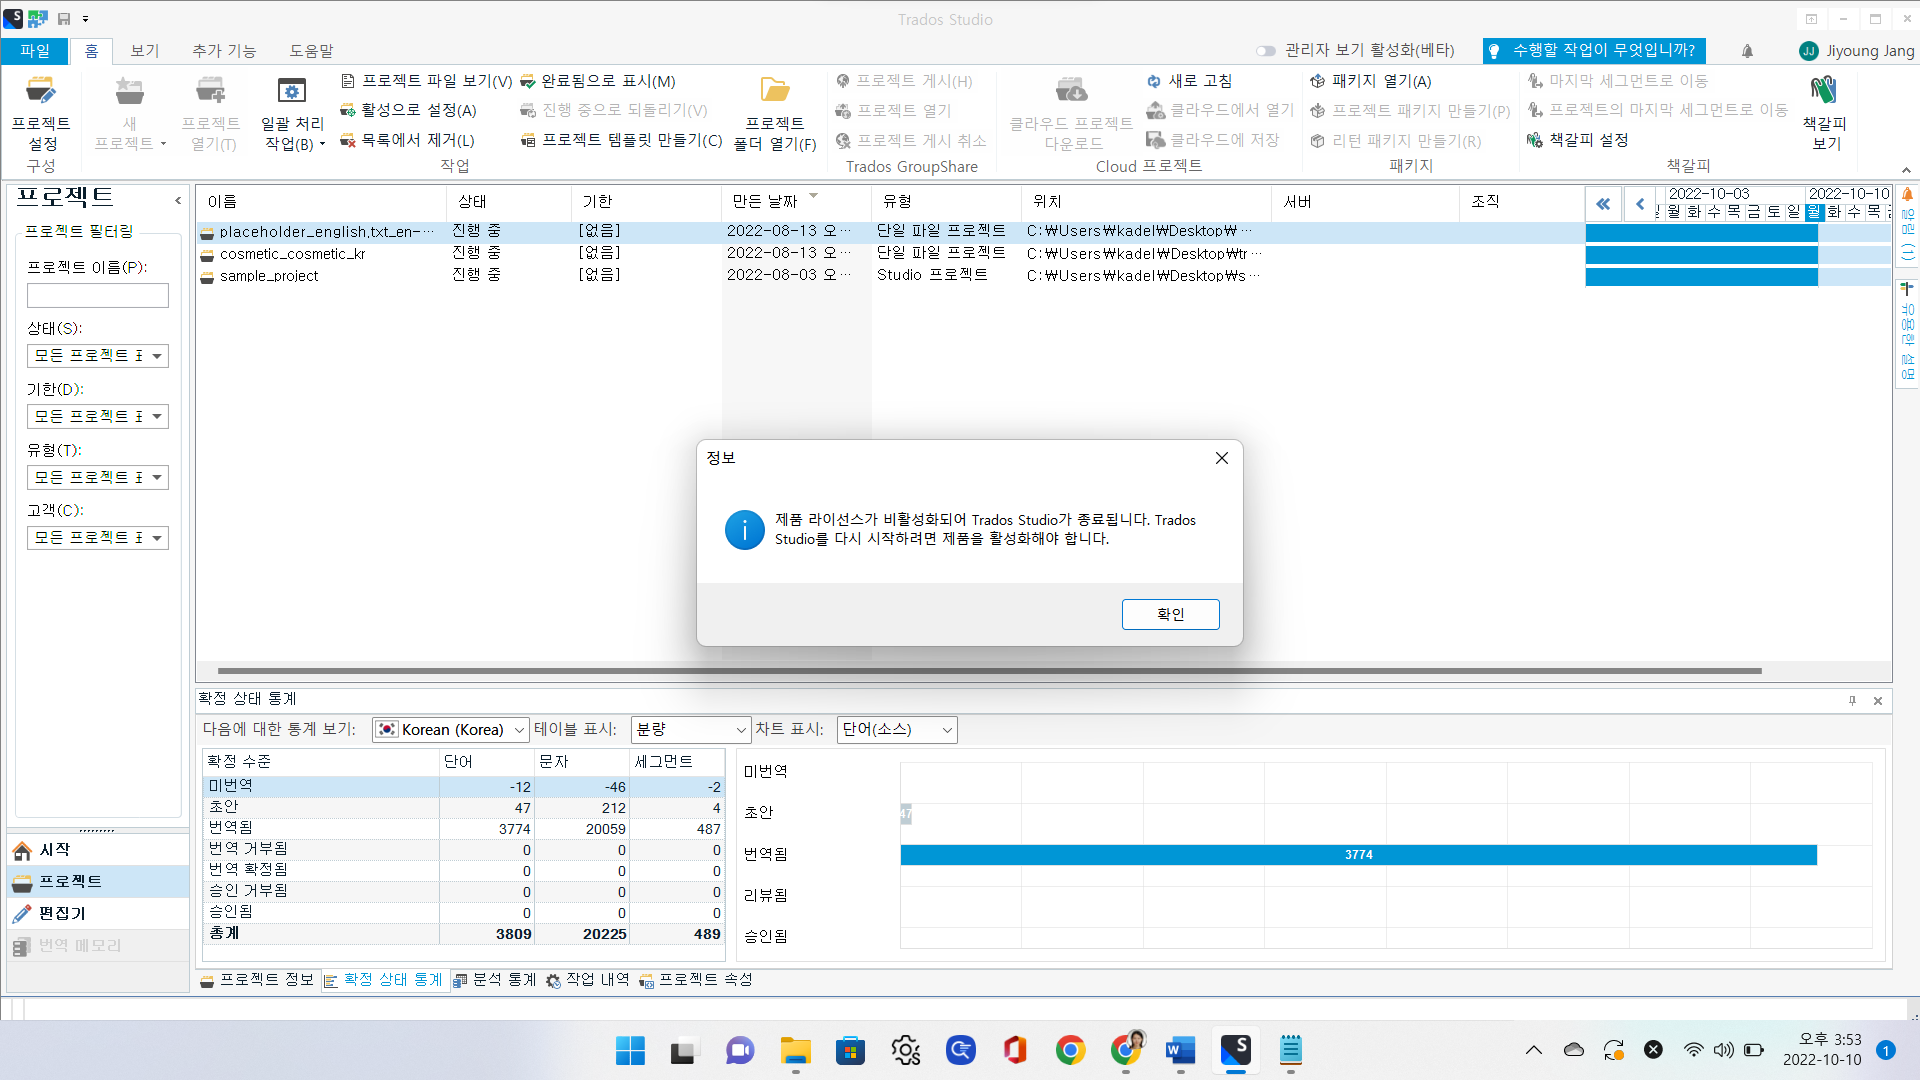Click 책갈피 설정

[1578, 140]
